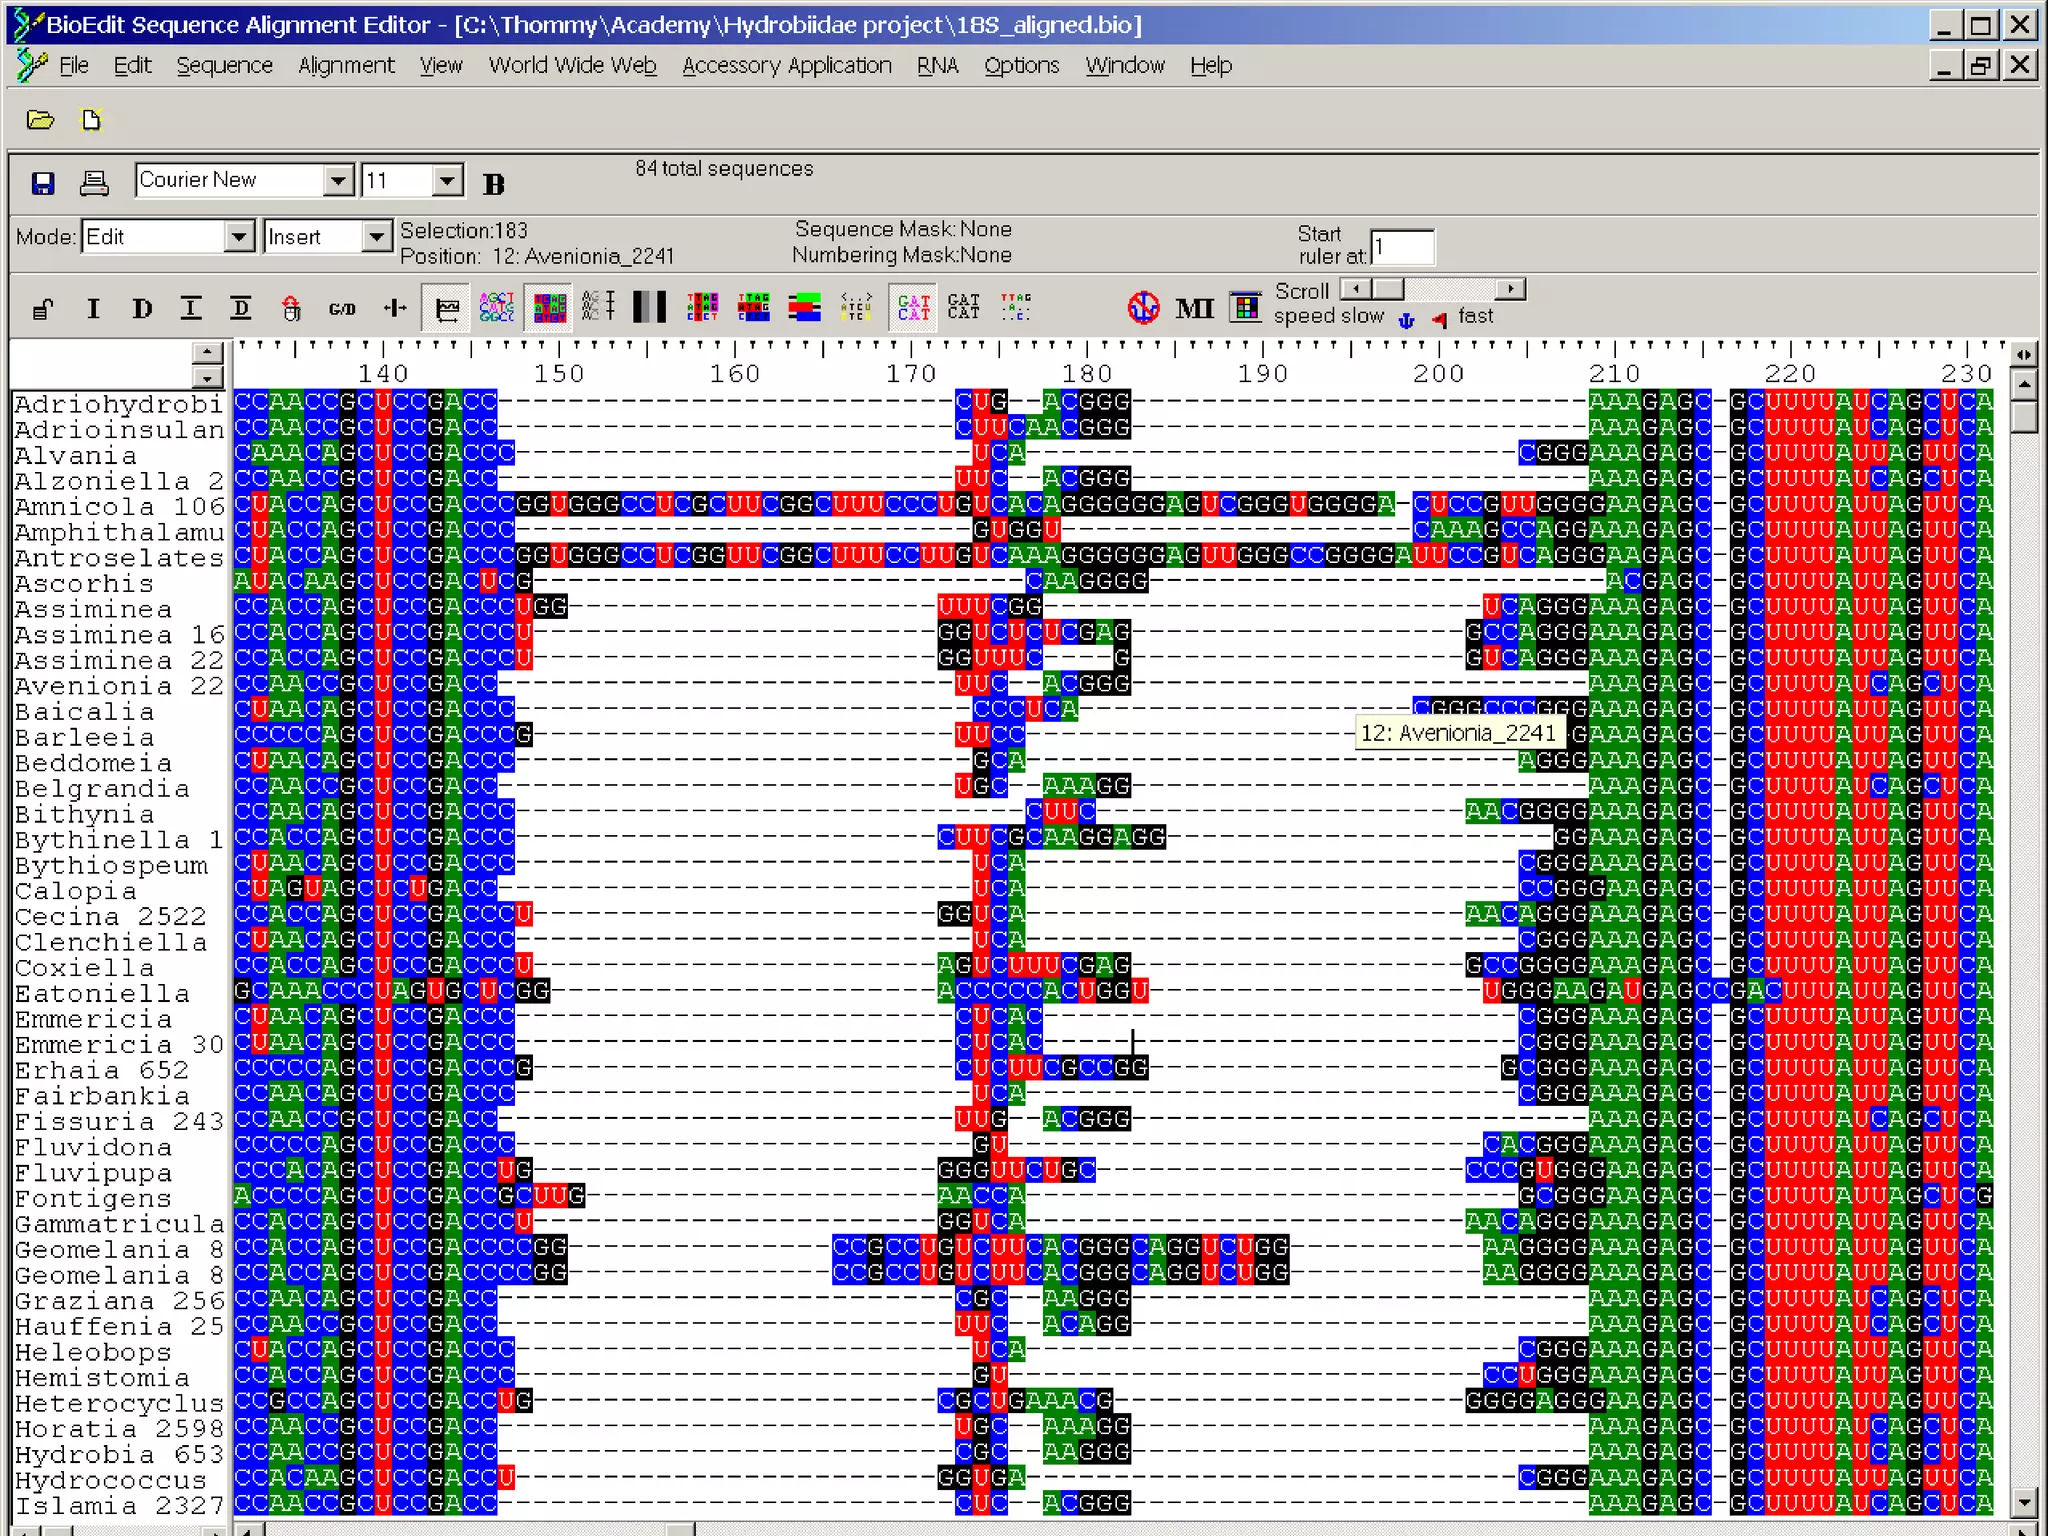Click the vertical scrollbar up arrow
The height and width of the screenshot is (1536, 2048).
pos(2024,384)
